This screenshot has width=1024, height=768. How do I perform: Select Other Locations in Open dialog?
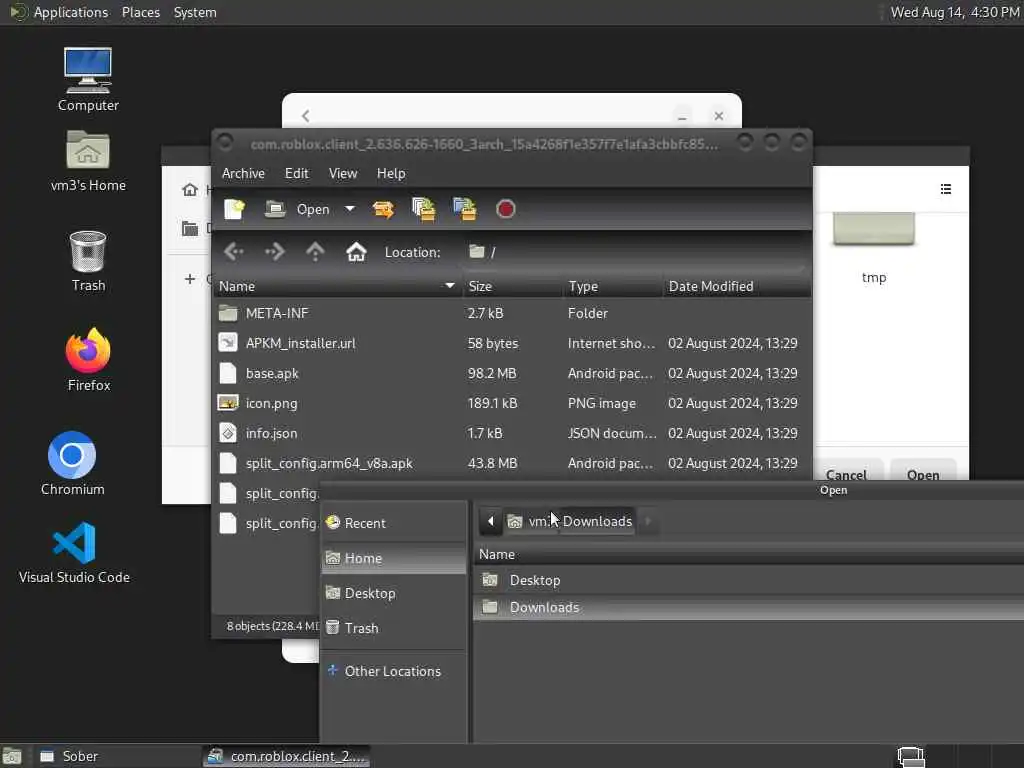(x=394, y=671)
